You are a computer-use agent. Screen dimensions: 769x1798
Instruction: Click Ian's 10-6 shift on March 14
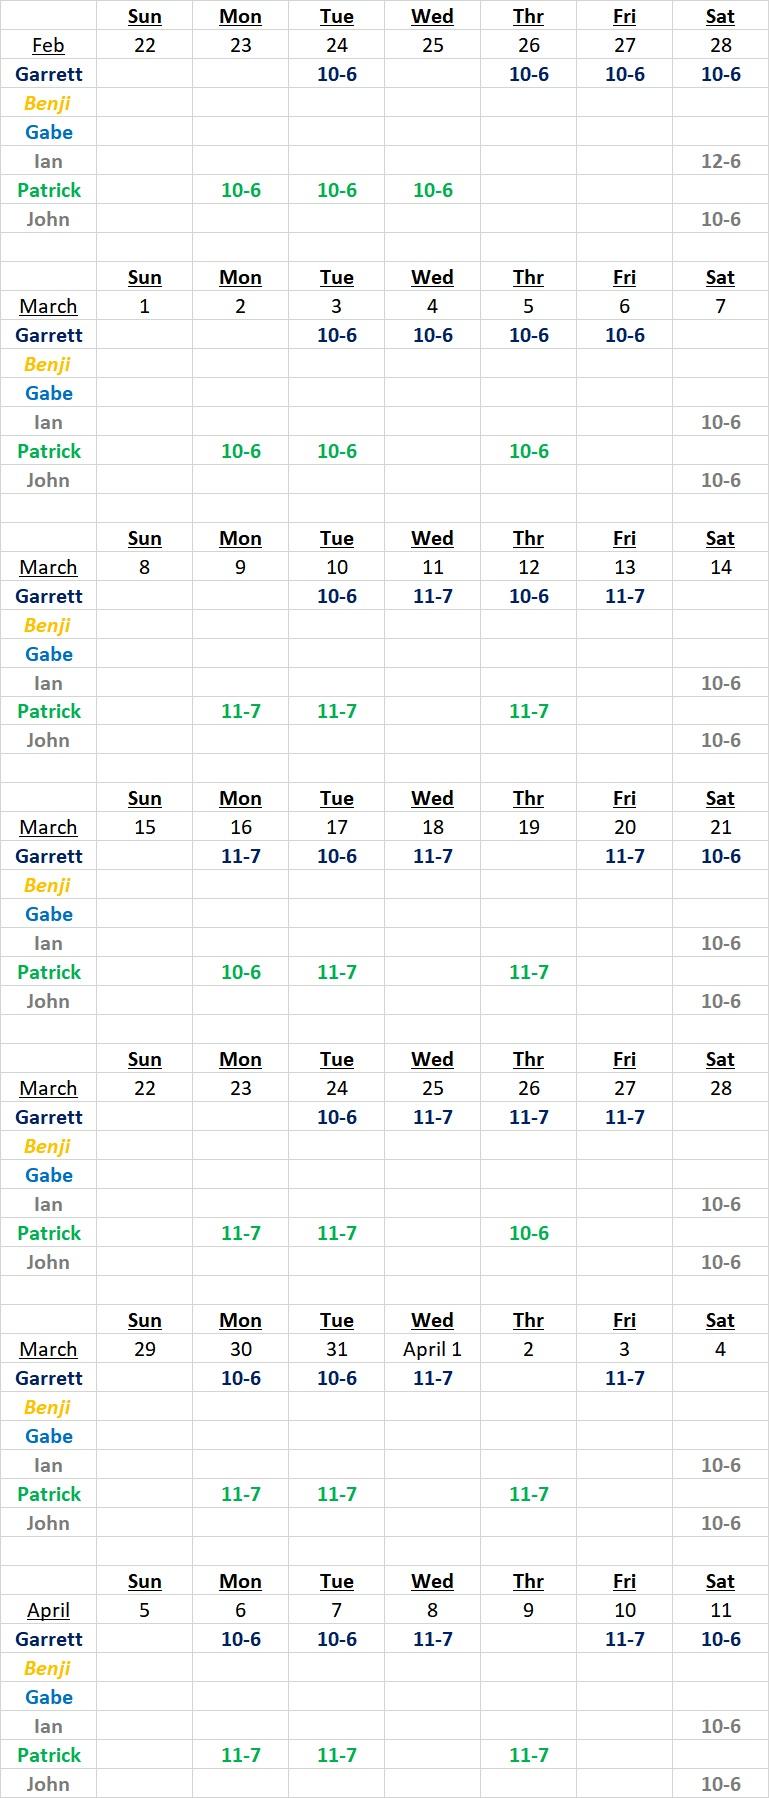point(720,683)
